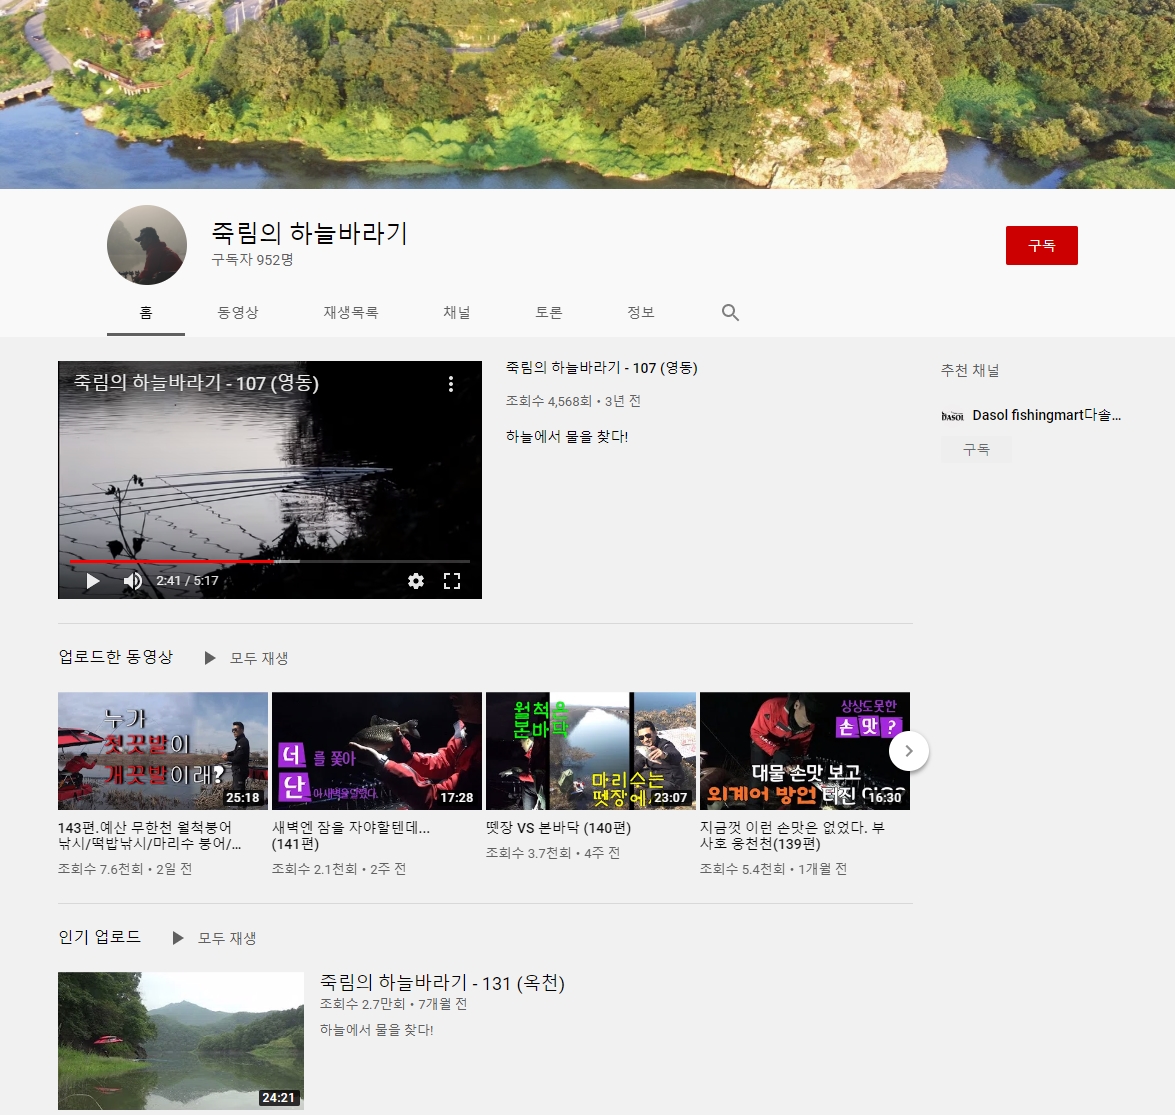Play all videos under 업로드한 동영상

[247, 658]
